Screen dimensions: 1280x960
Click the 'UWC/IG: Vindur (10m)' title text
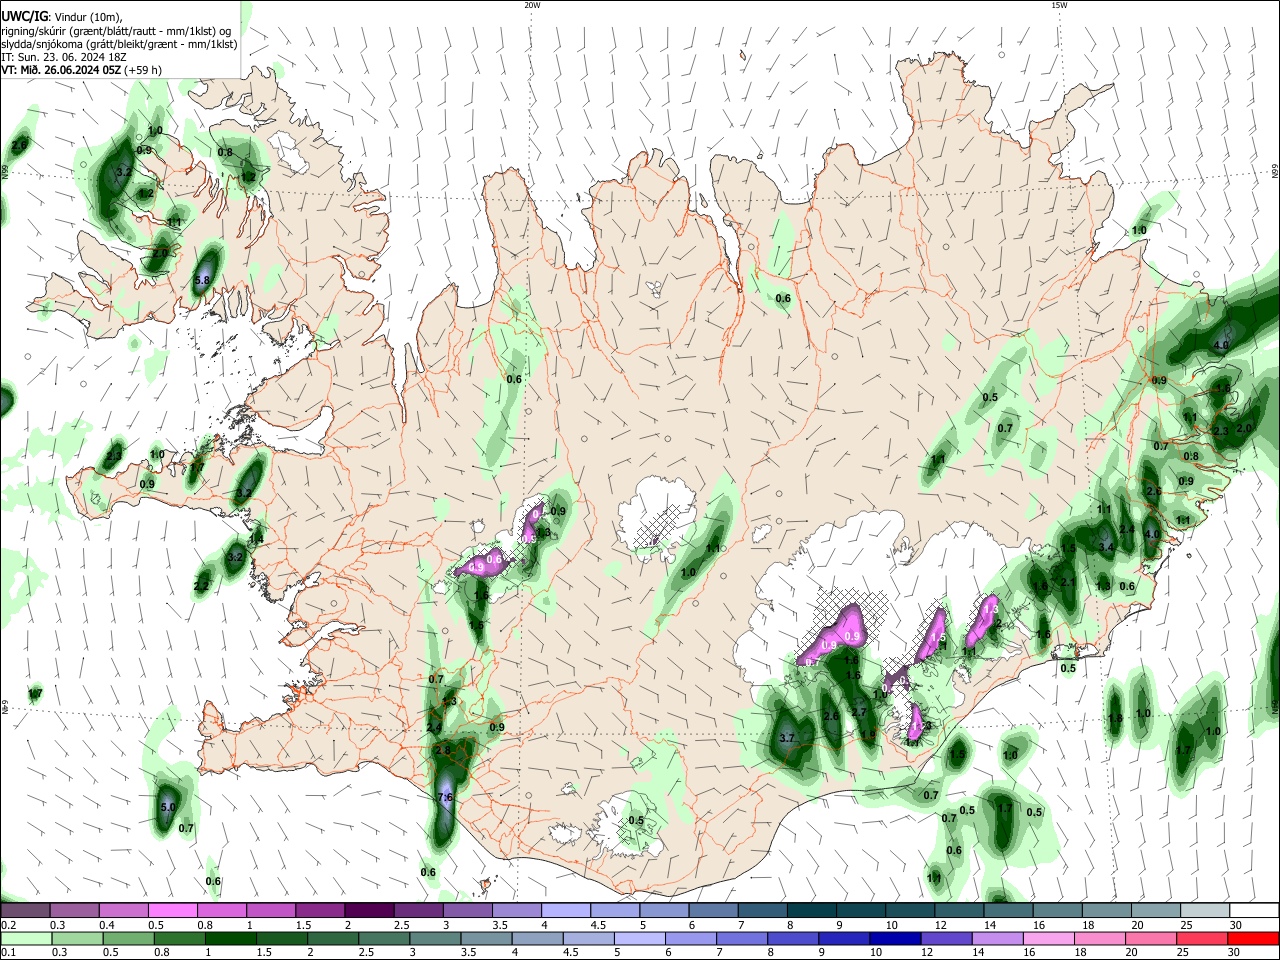62,16
